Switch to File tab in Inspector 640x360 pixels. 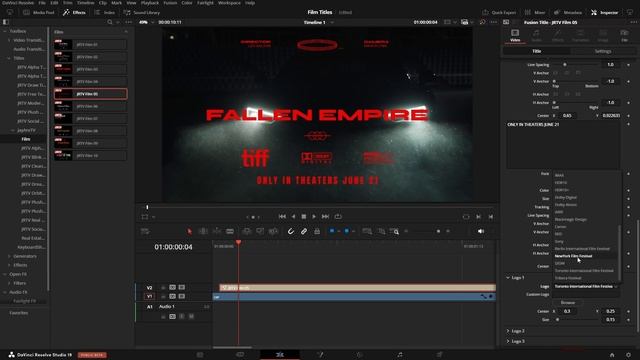point(624,35)
